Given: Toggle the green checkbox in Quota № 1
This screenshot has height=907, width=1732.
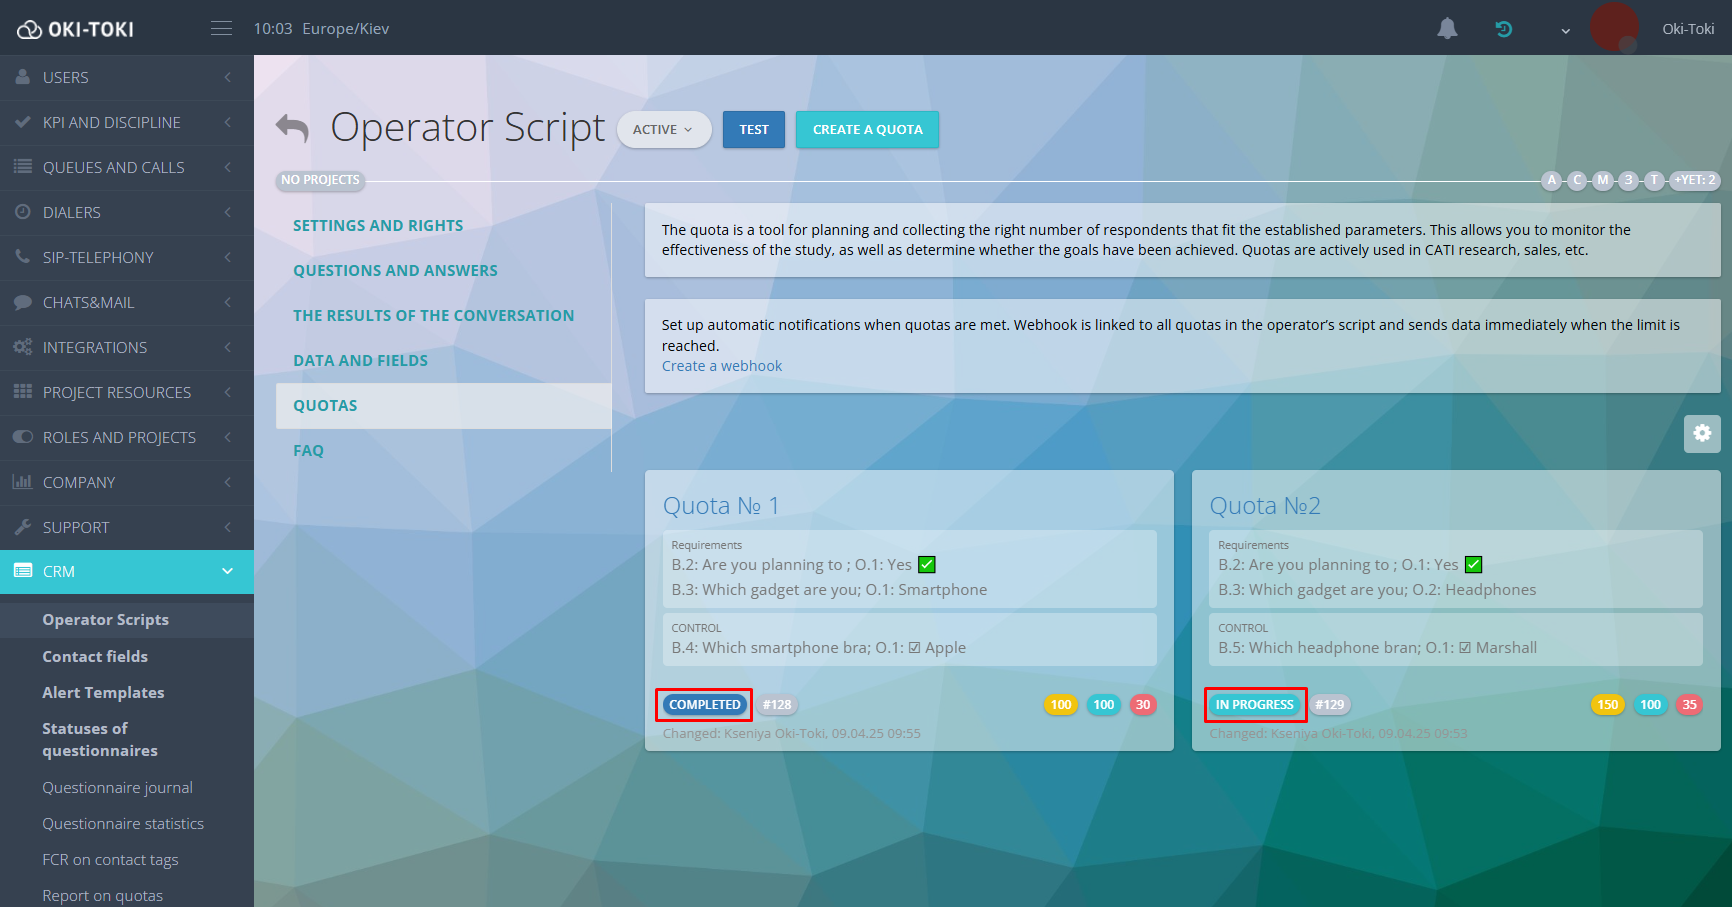Looking at the screenshot, I should coord(927,565).
